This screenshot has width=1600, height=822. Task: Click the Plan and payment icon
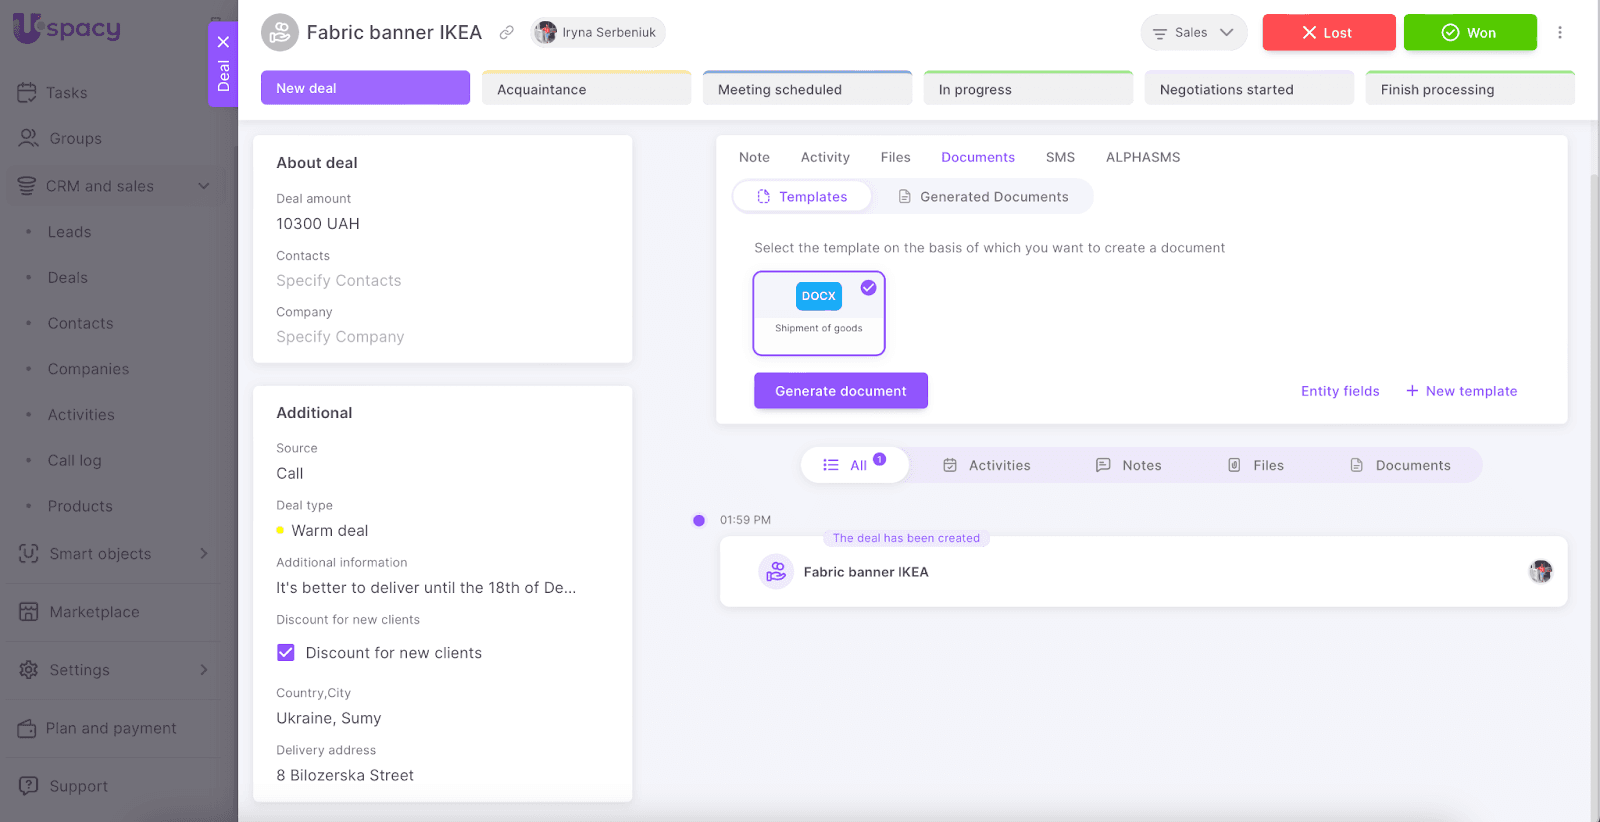(x=27, y=729)
